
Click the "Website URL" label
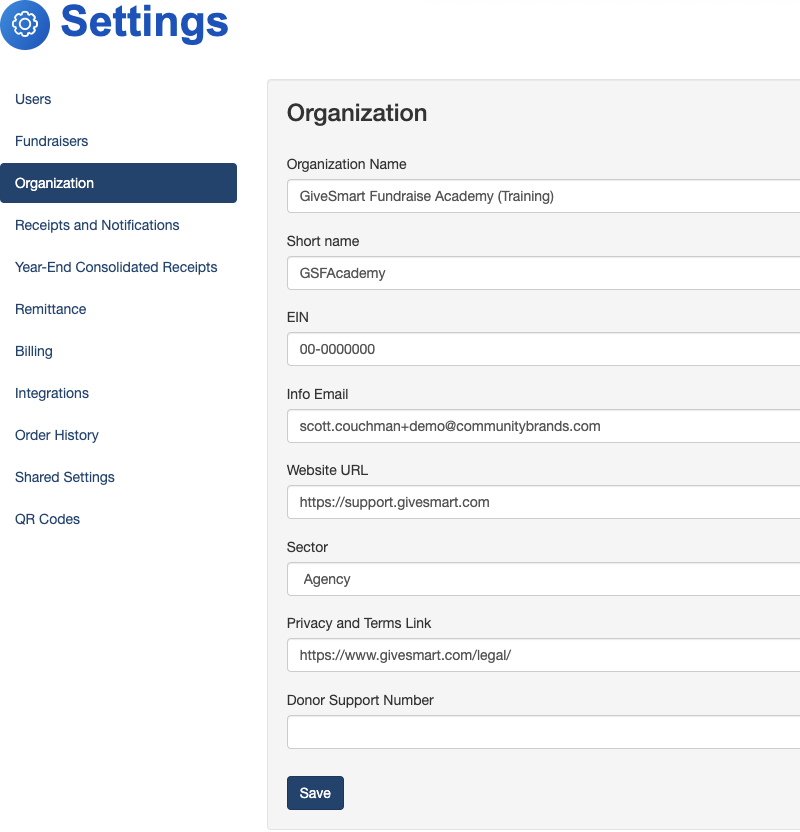(x=327, y=470)
